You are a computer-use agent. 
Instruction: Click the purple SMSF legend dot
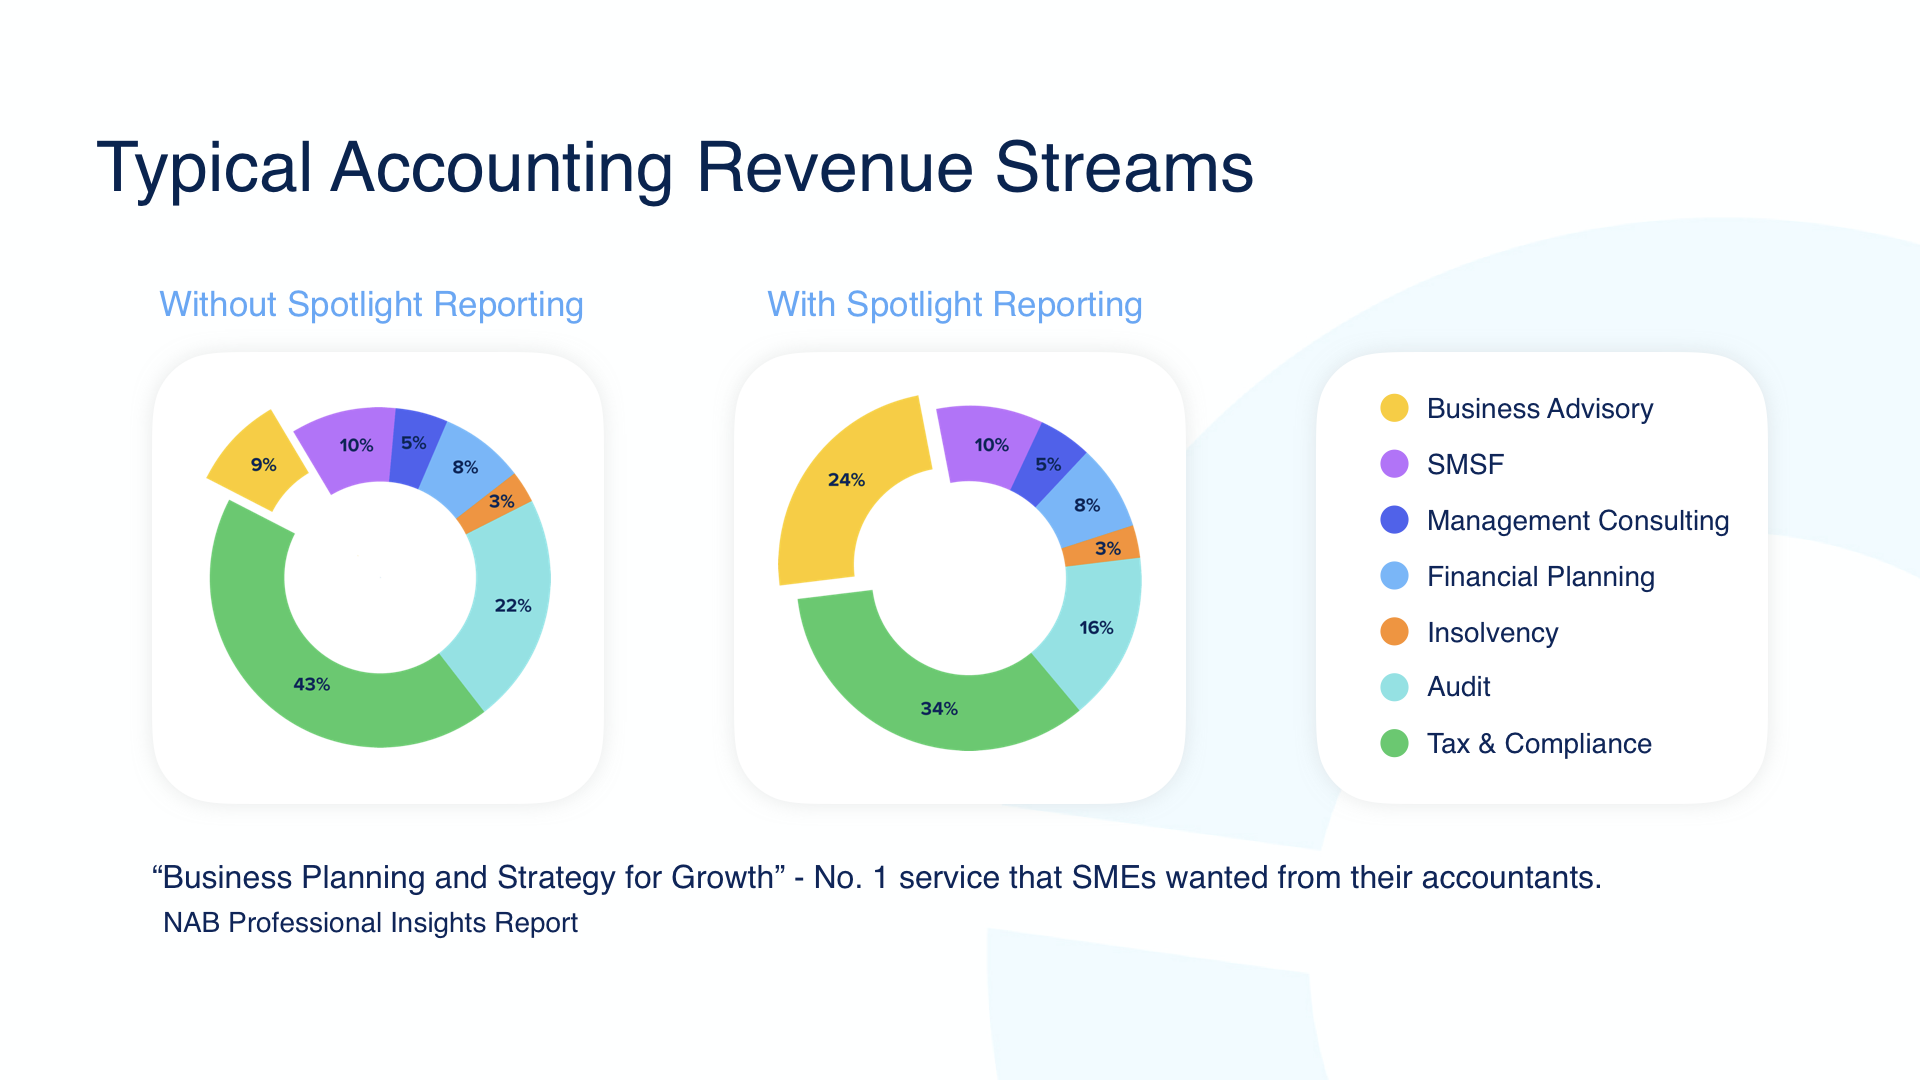tap(1394, 464)
